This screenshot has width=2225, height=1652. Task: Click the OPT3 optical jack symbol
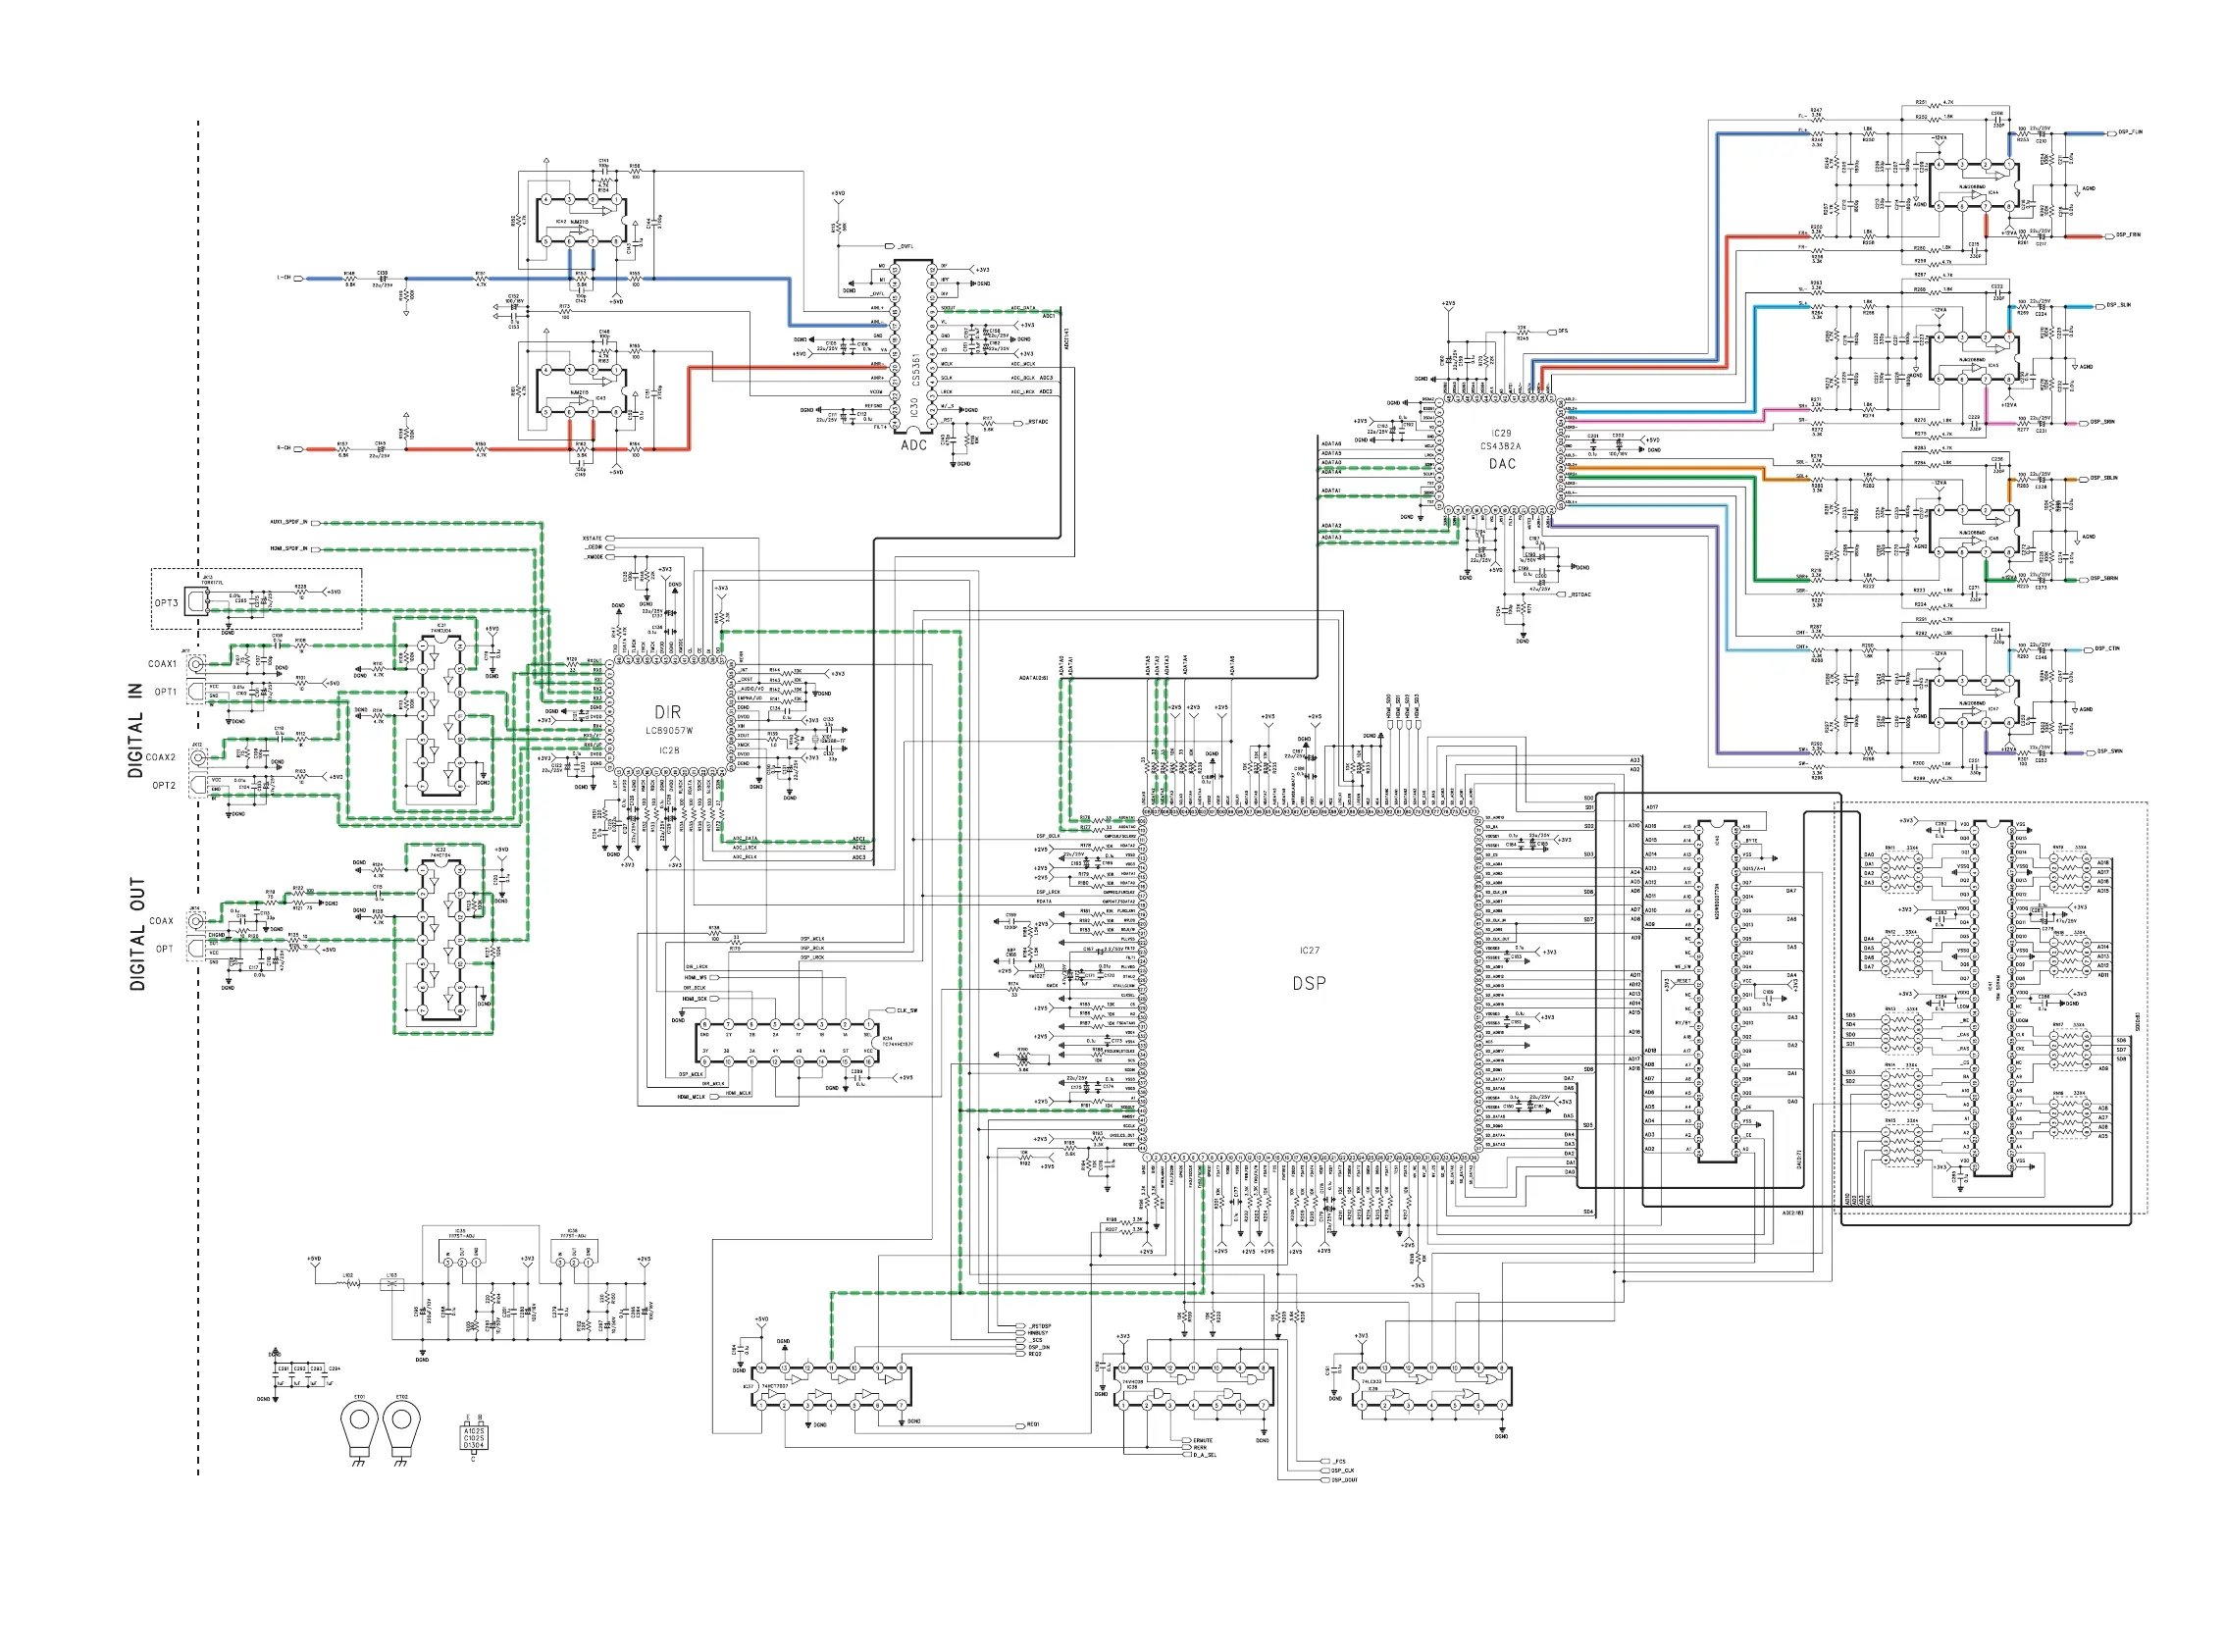tap(197, 601)
